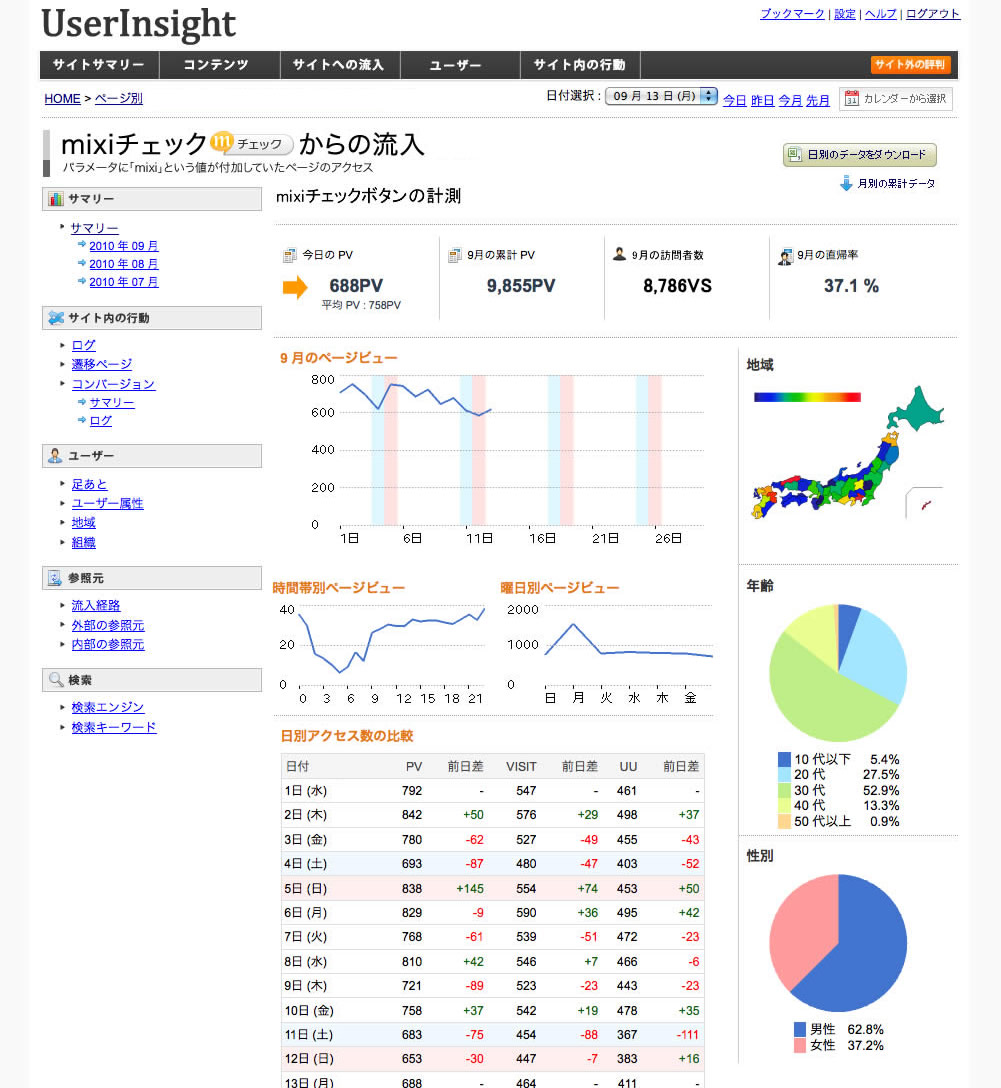Click the blue down arrow download icon
This screenshot has height=1088, width=1001.
846,183
